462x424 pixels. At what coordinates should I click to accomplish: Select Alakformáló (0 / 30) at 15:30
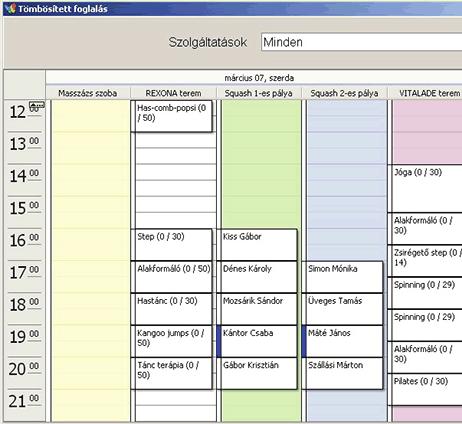pyautogui.click(x=425, y=229)
